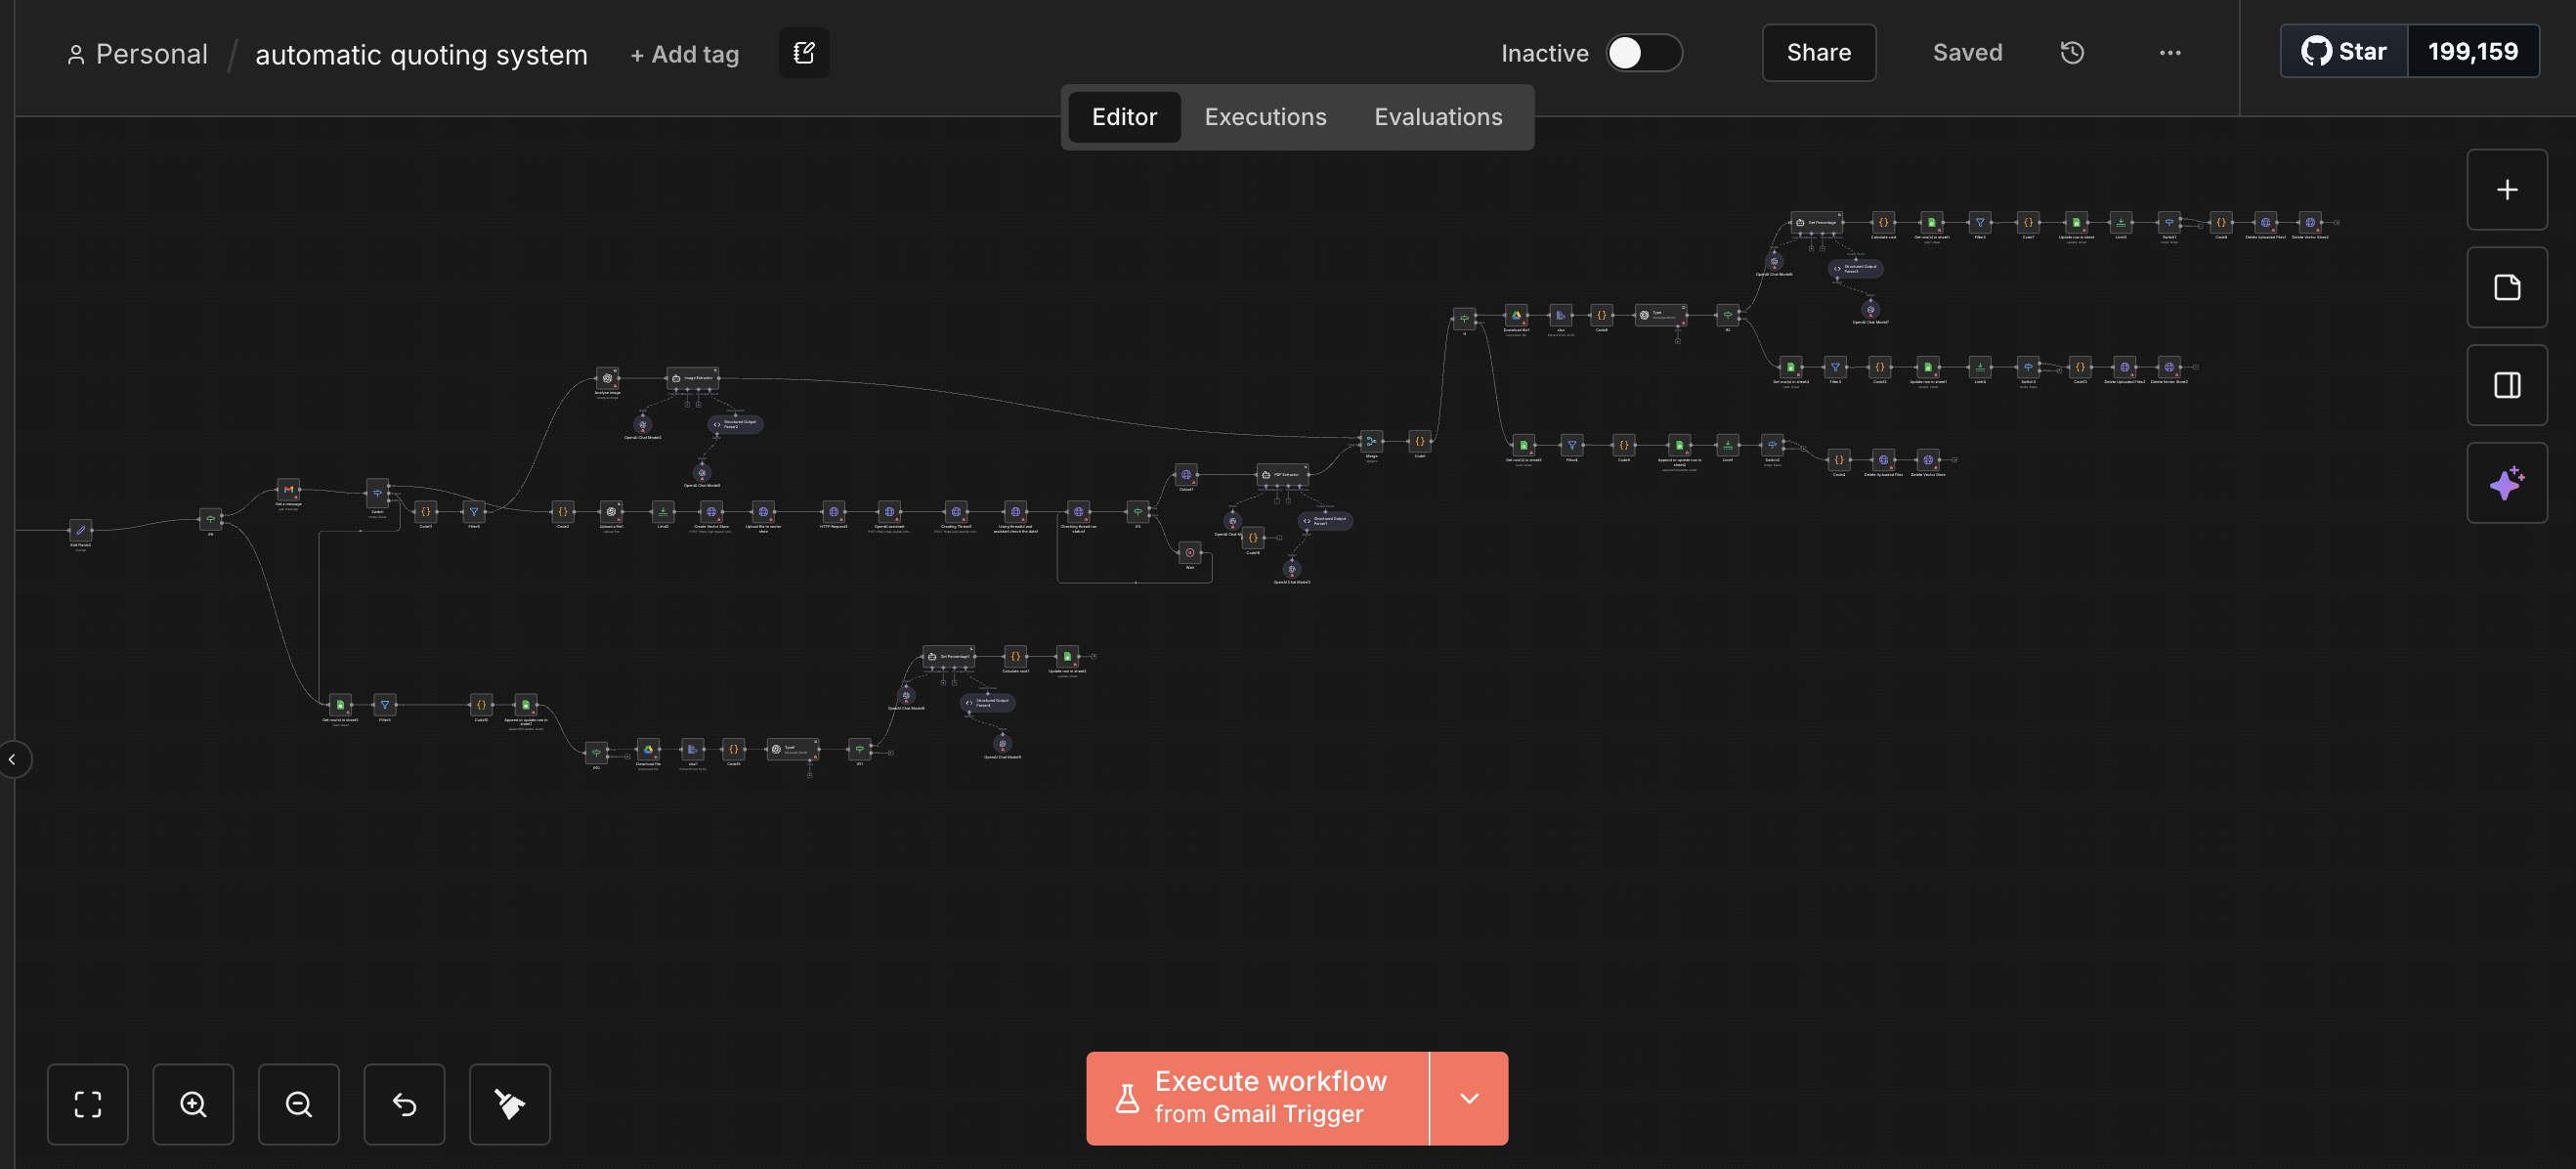
Task: Open Execute workflow trigger dropdown arrow
Action: [x=1469, y=1098]
